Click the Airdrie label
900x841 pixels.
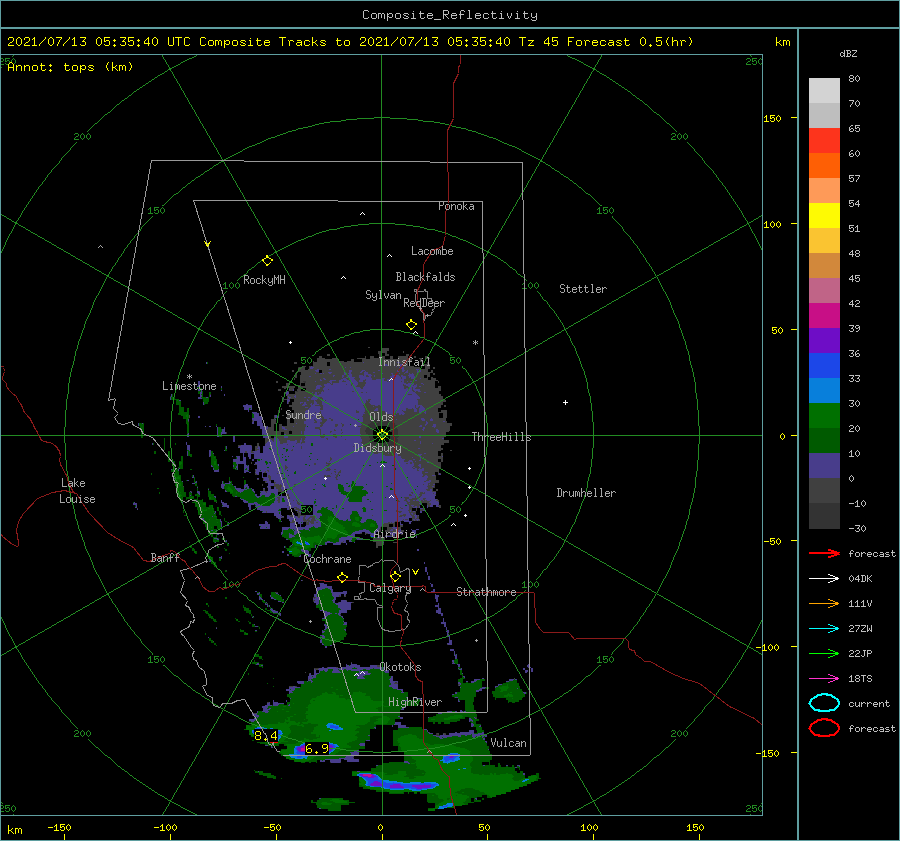click(x=394, y=534)
